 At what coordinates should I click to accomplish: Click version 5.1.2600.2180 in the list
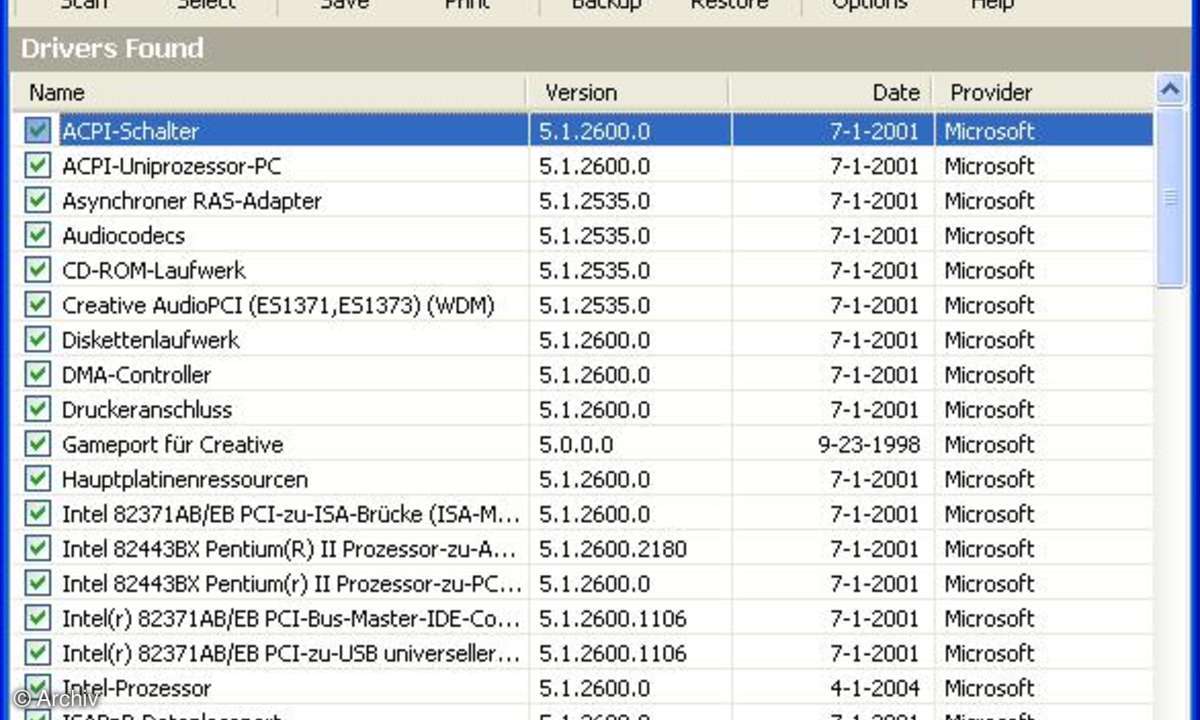pos(613,549)
